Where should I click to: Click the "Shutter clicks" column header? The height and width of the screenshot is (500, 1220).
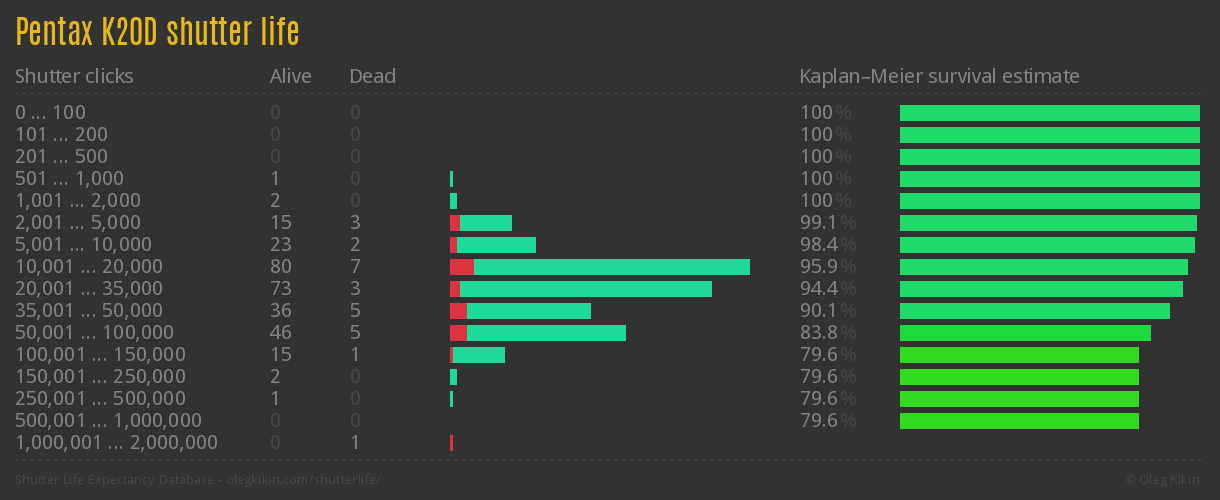(x=74, y=76)
